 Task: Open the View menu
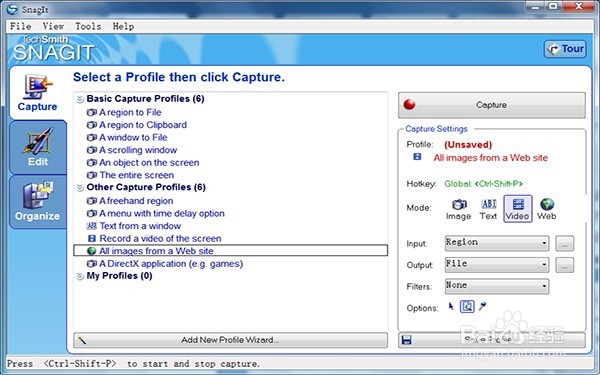53,26
